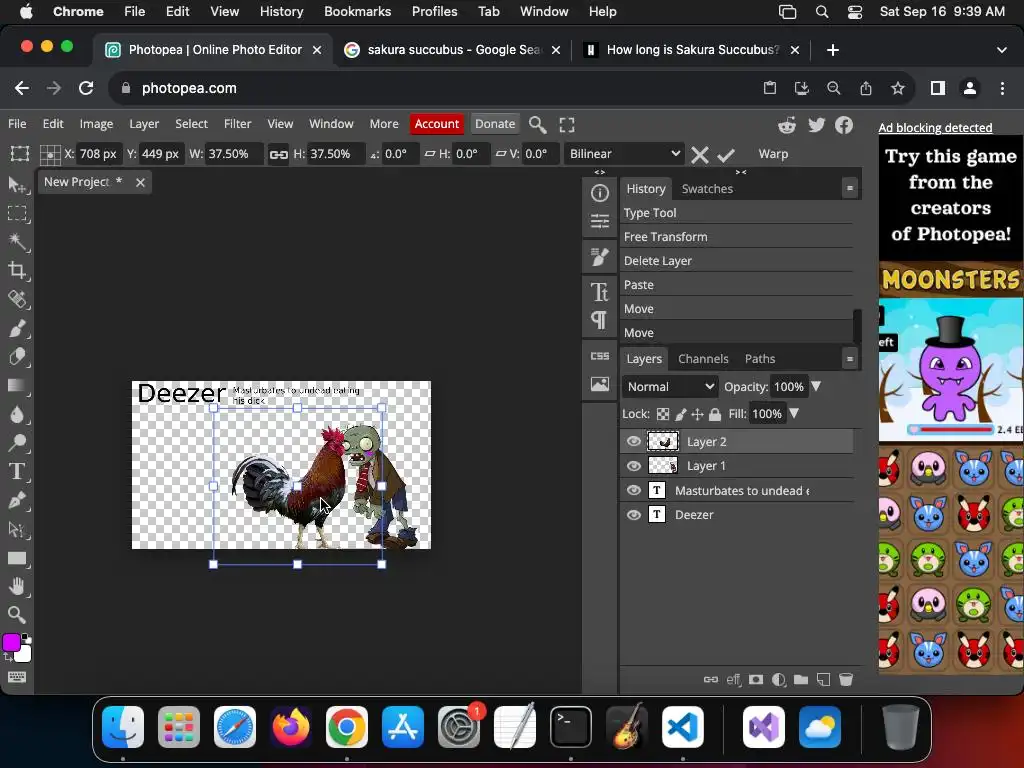1024x768 pixels.
Task: Open the History panel options menu
Action: coord(850,188)
